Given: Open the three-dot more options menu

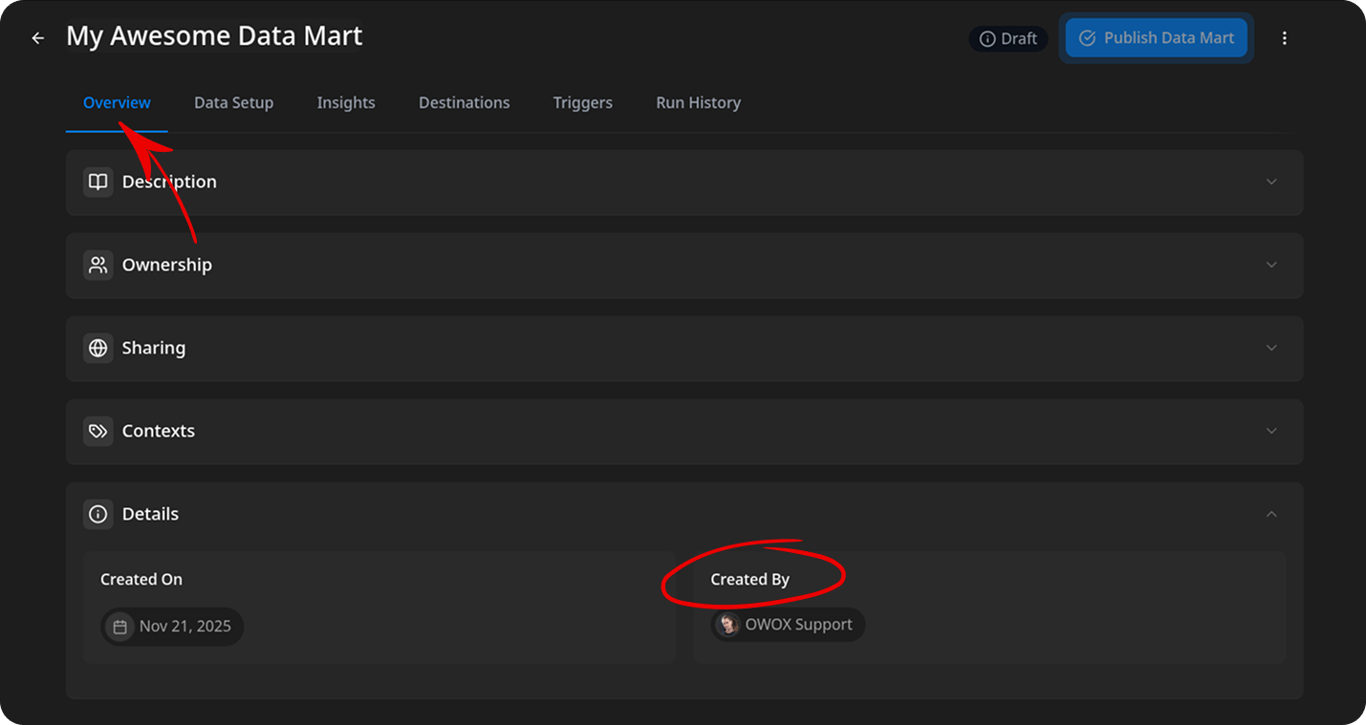Looking at the screenshot, I should click(x=1285, y=38).
